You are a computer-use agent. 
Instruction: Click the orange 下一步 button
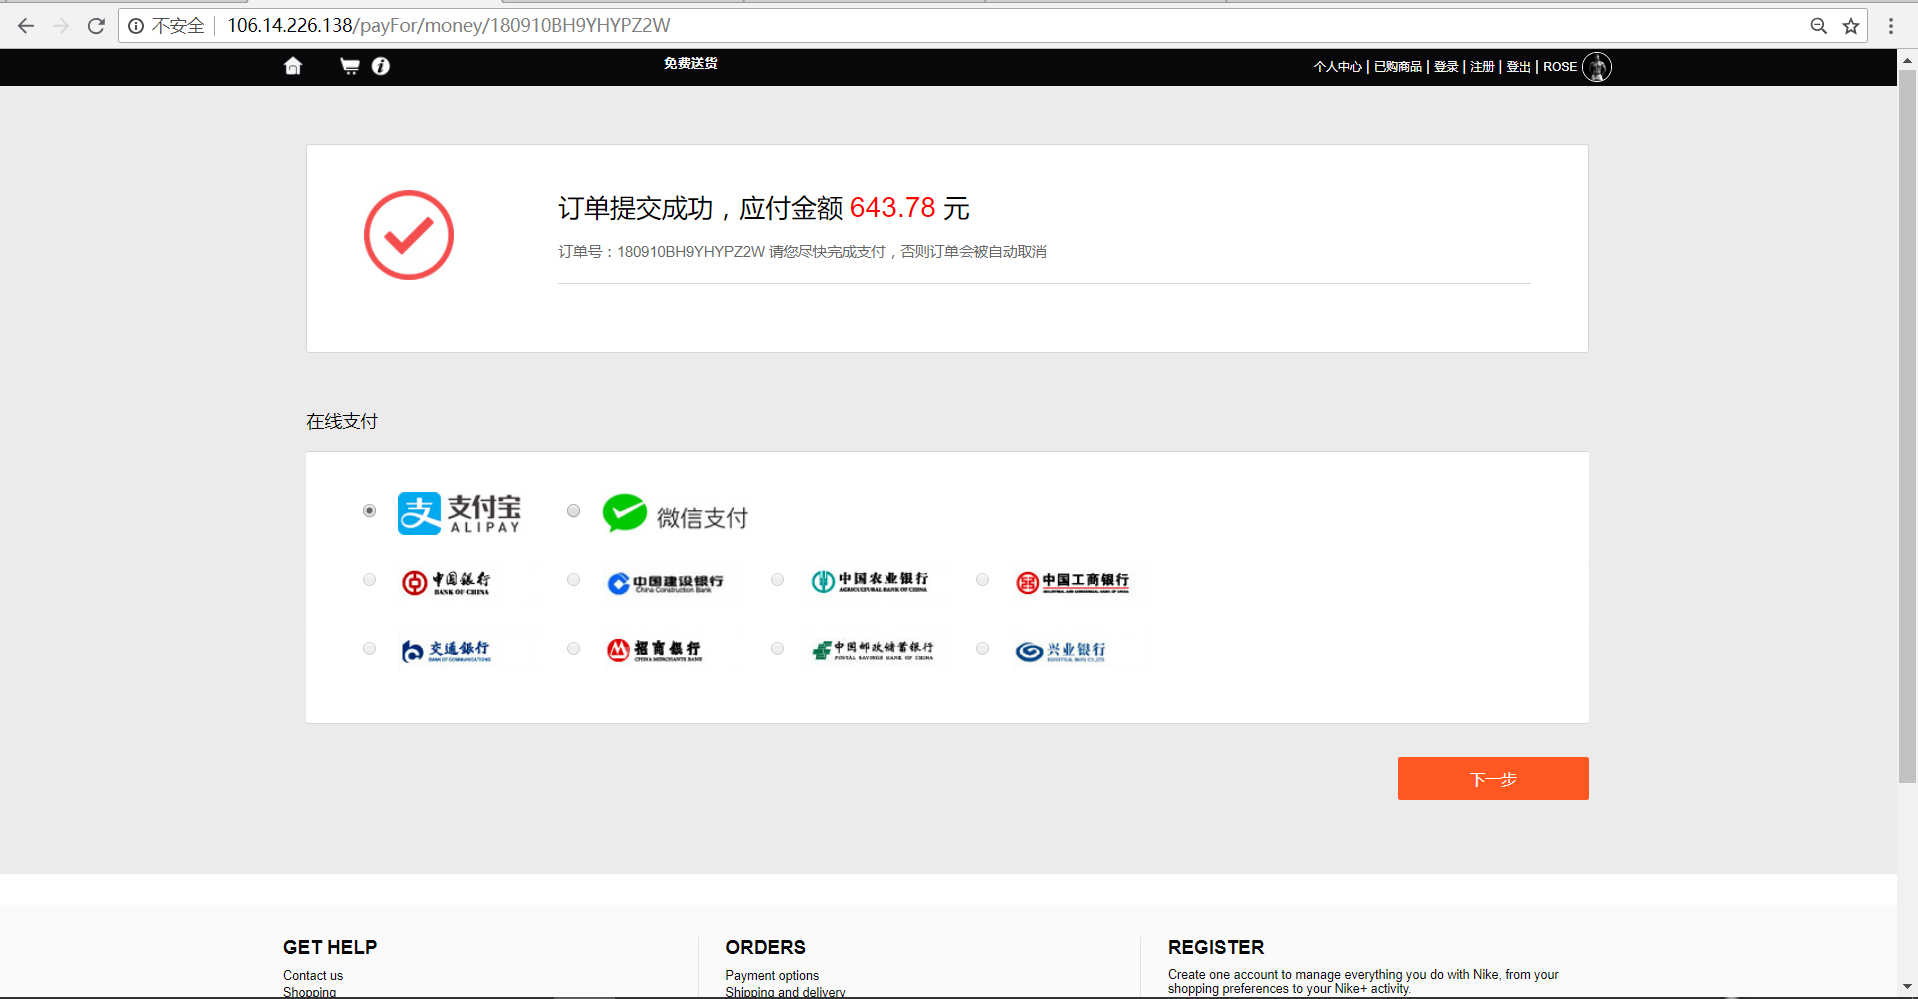pos(1493,778)
